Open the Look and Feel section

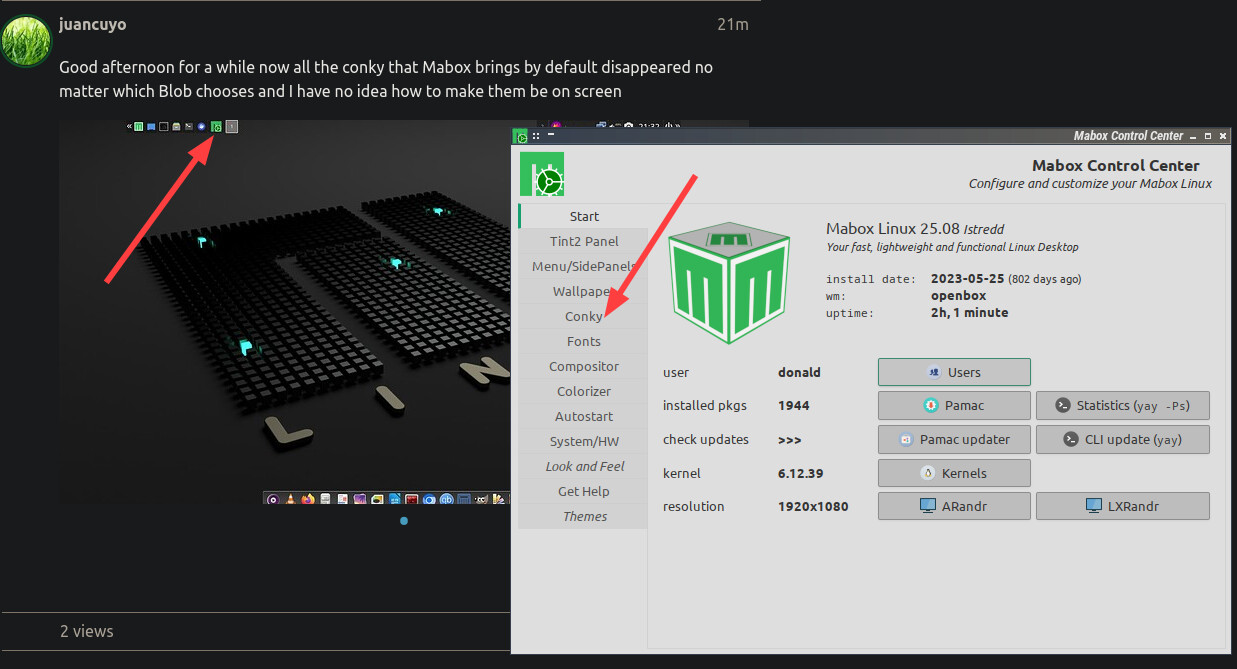click(584, 466)
